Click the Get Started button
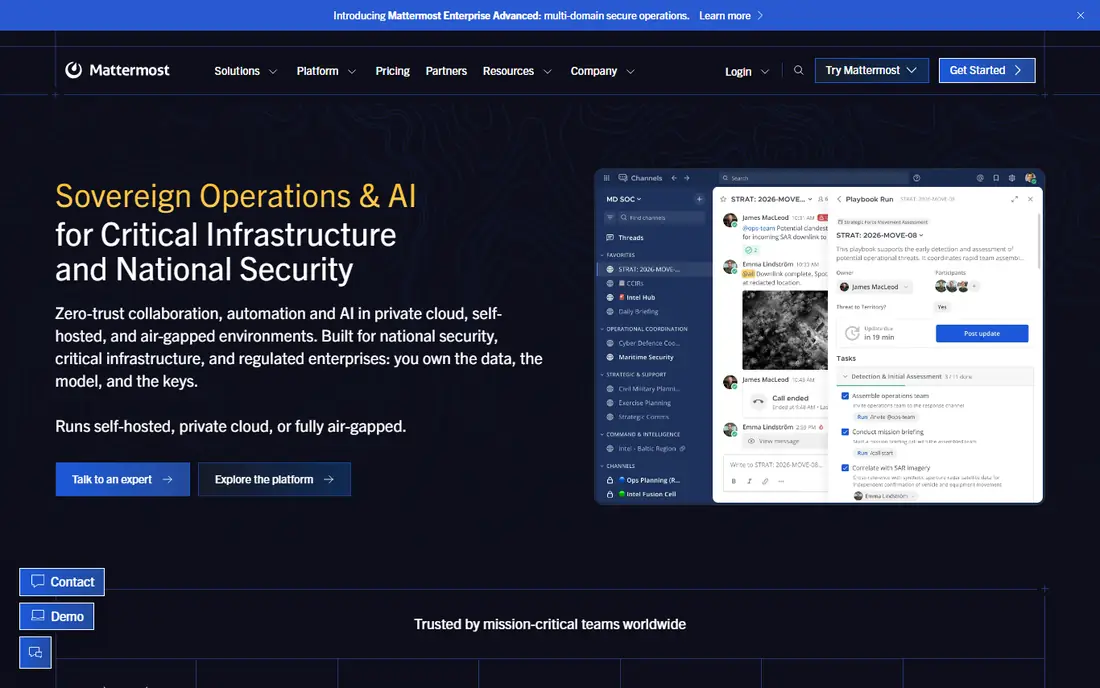1100x688 pixels. [986, 70]
